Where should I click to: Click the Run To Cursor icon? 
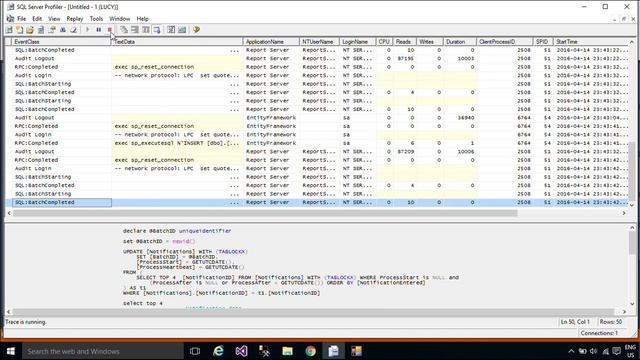coord(135,30)
